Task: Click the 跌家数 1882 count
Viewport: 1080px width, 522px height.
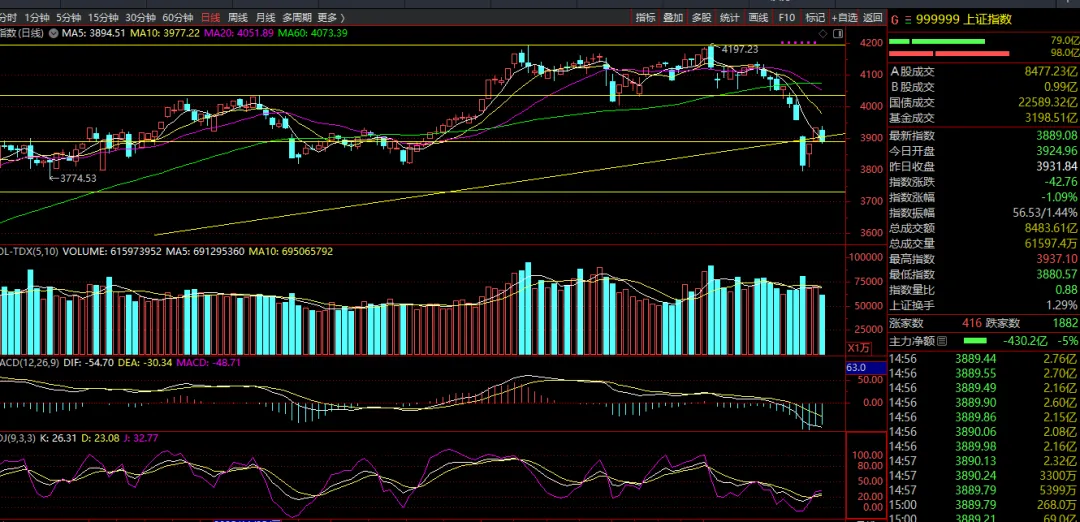Action: click(1066, 323)
